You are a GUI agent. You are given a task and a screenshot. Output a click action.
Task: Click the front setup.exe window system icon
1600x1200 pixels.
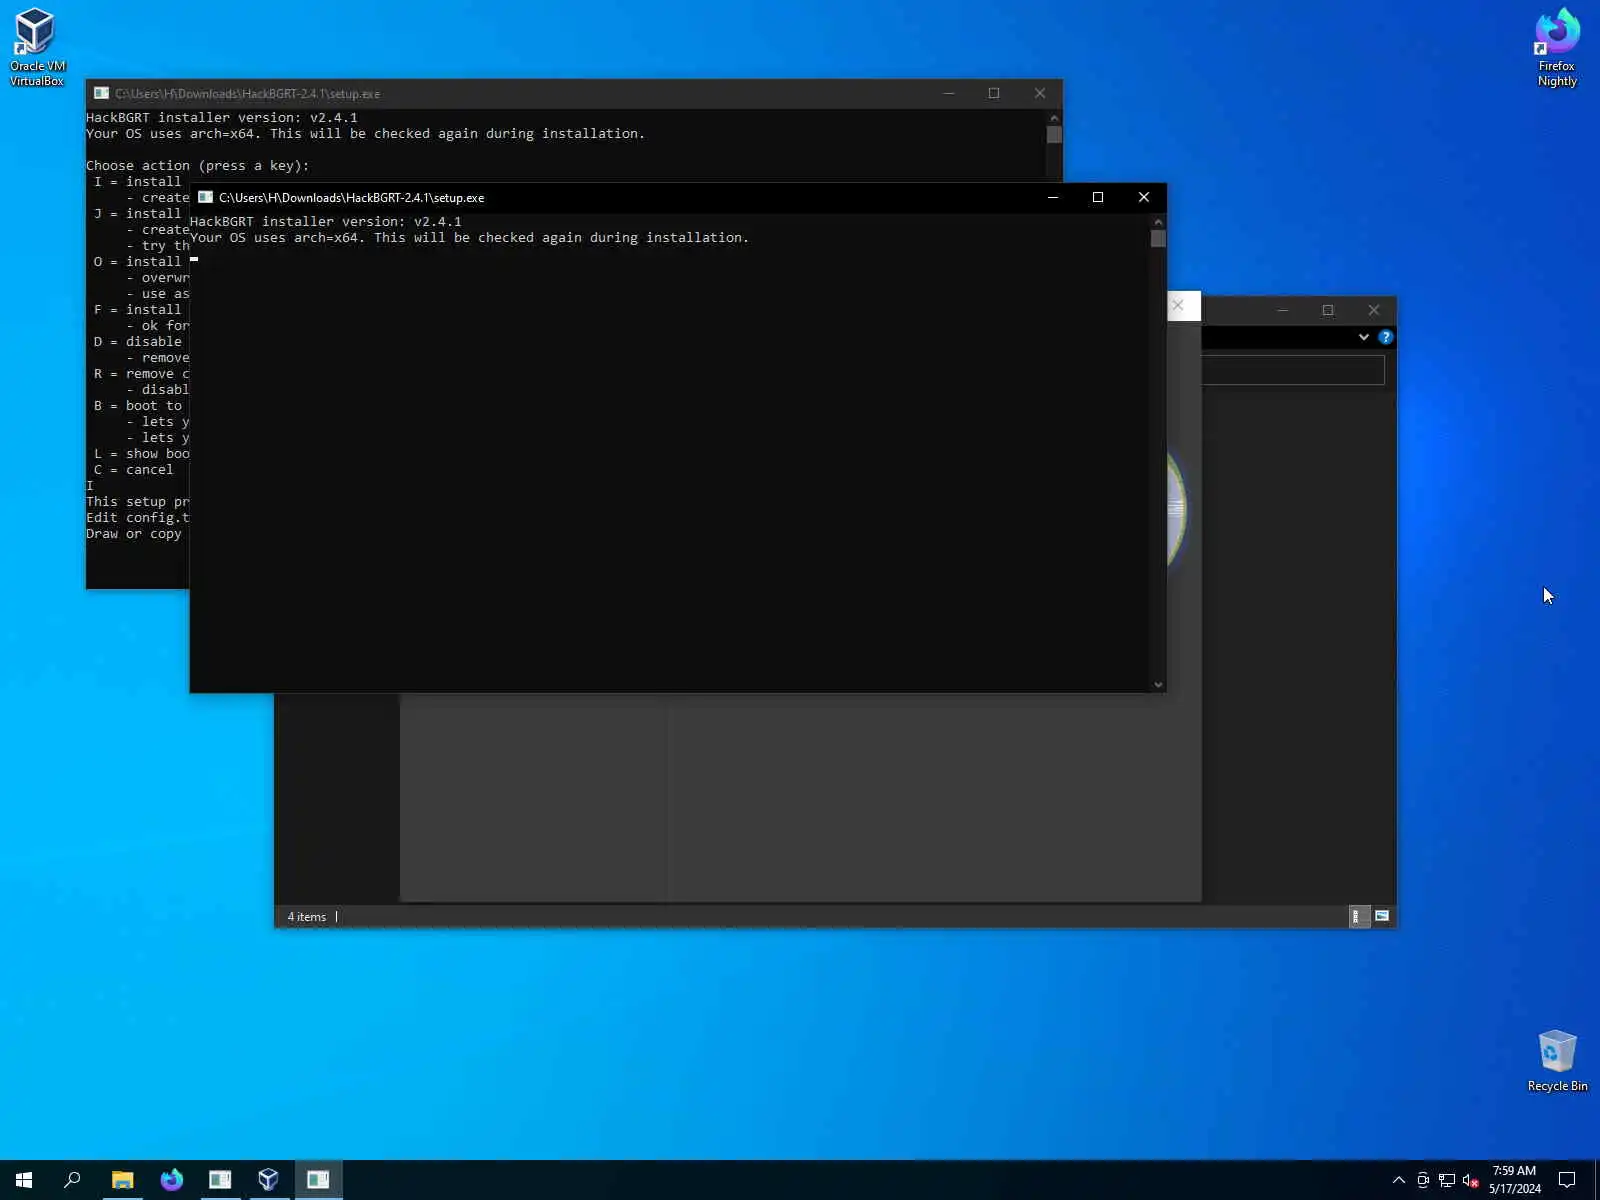[205, 197]
